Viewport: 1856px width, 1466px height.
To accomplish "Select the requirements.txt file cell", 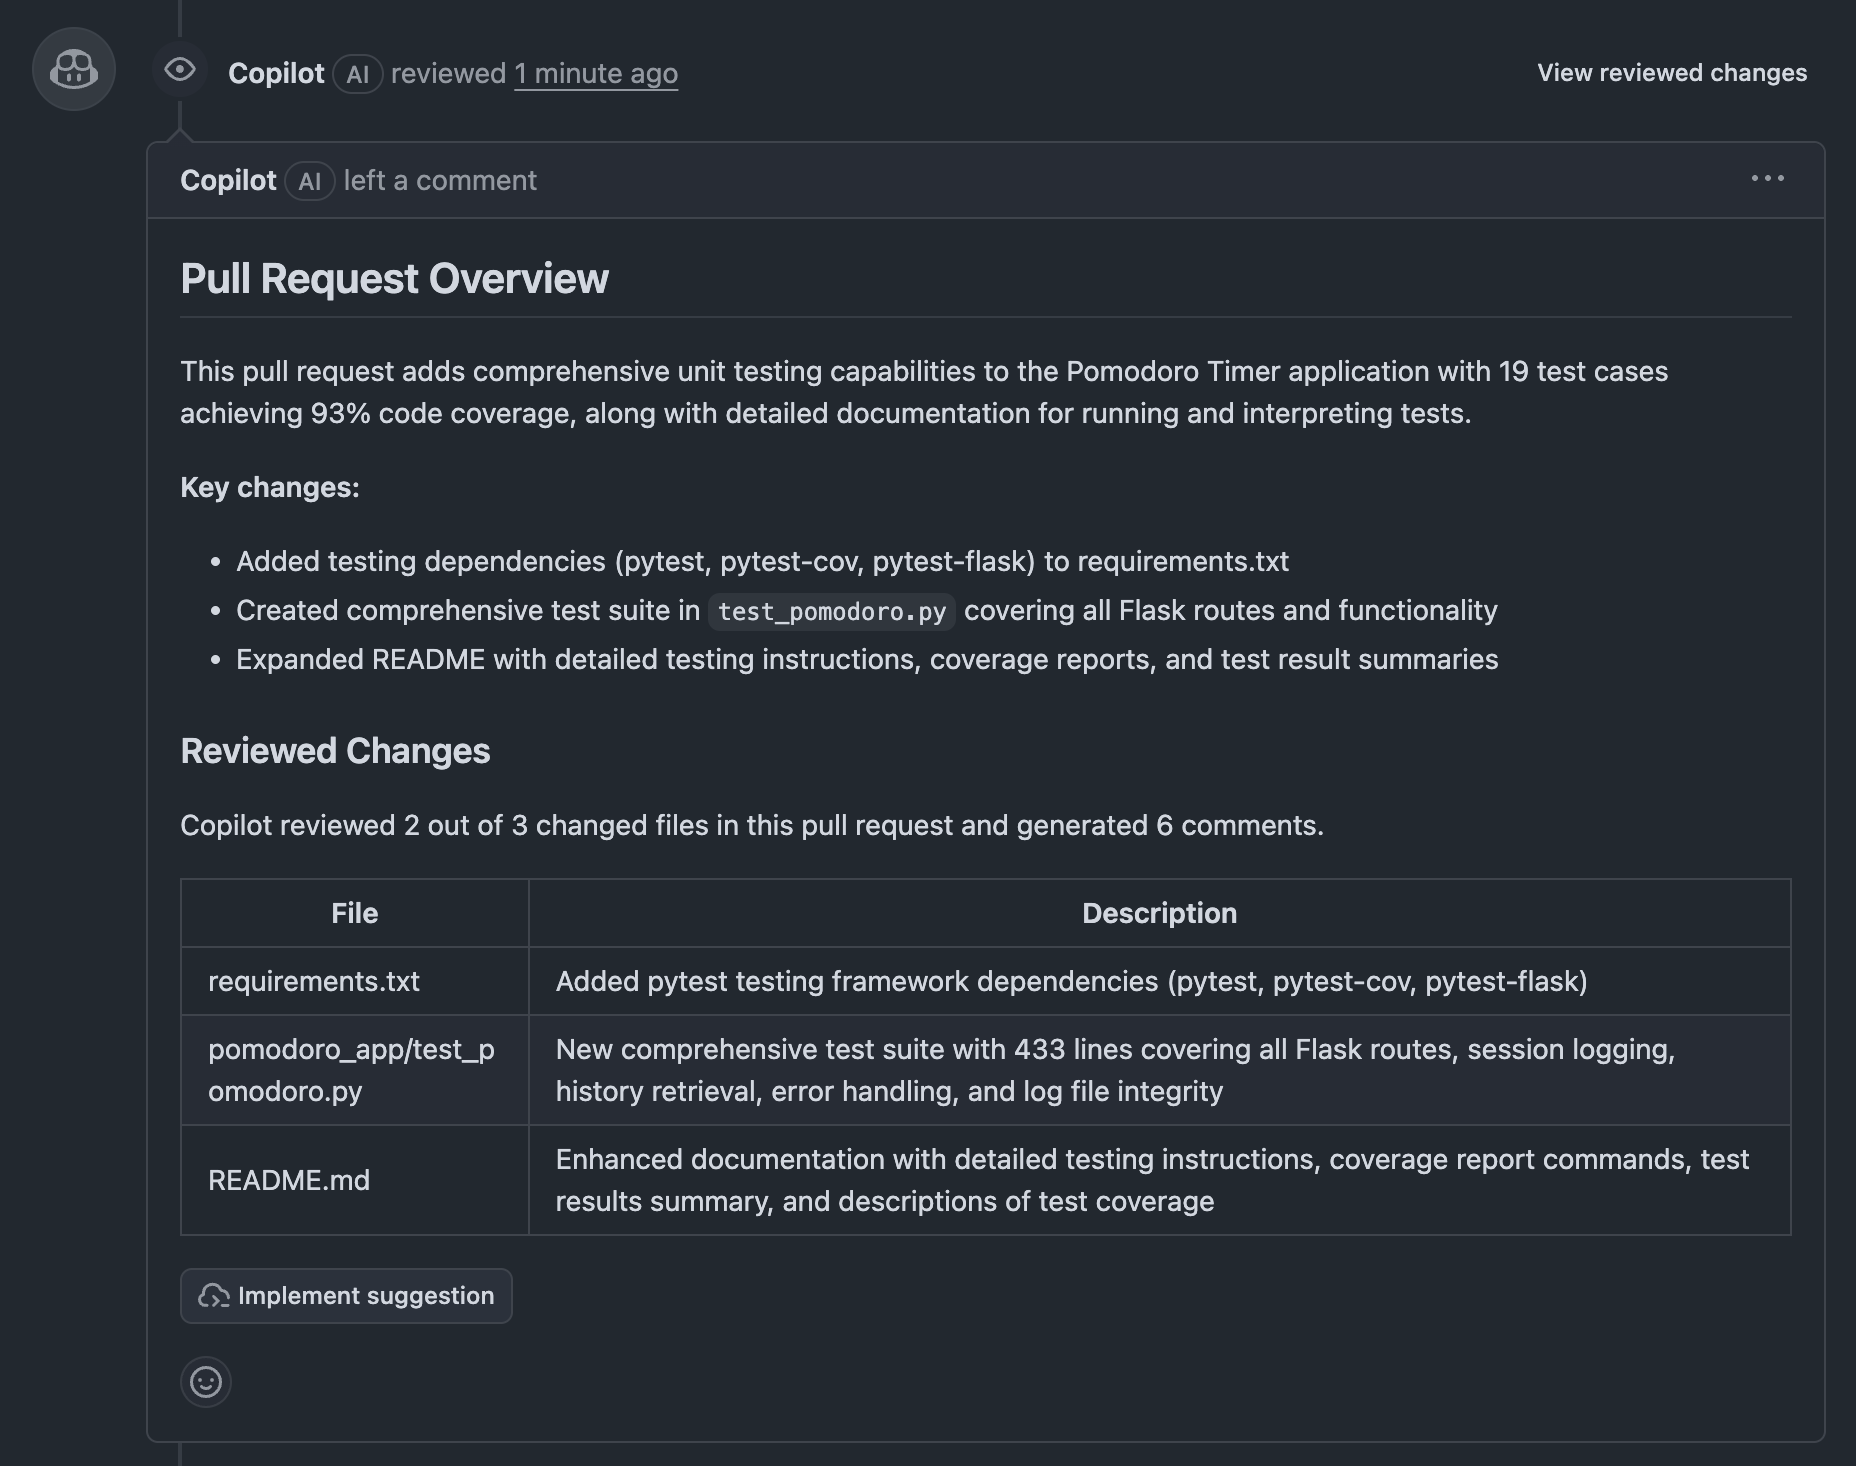I will 314,981.
